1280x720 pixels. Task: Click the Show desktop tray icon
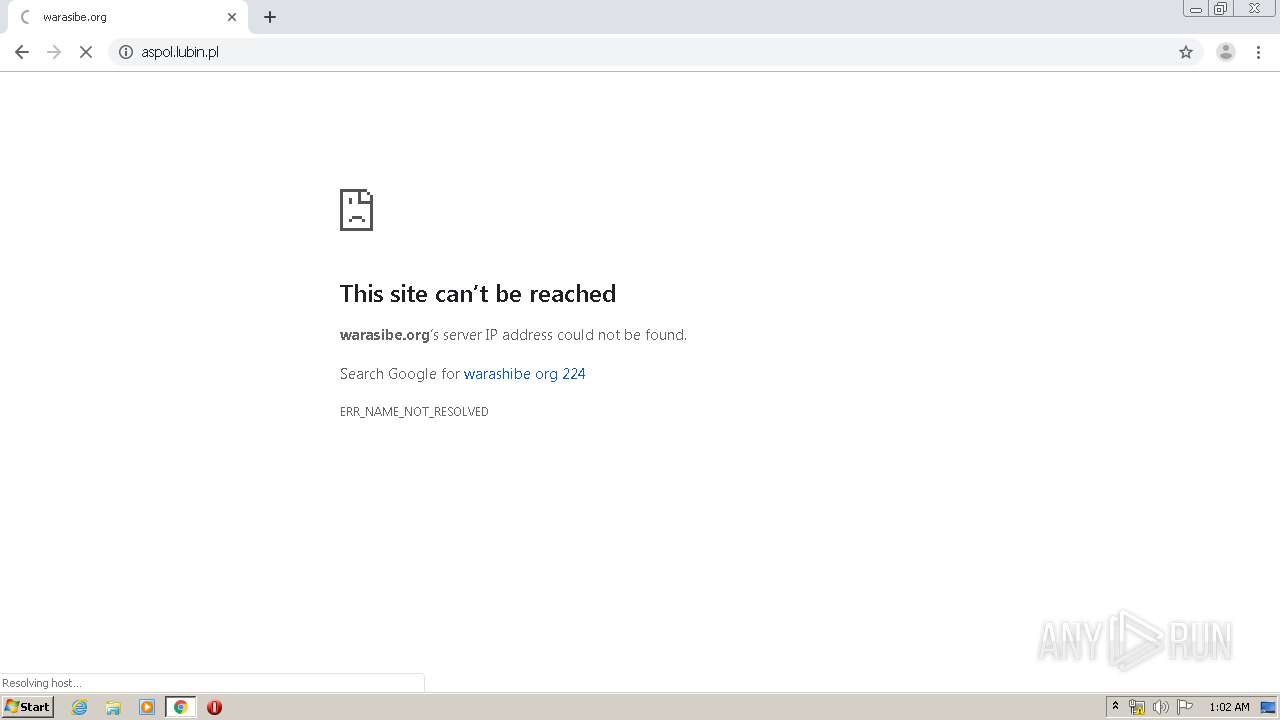tap(1268, 707)
